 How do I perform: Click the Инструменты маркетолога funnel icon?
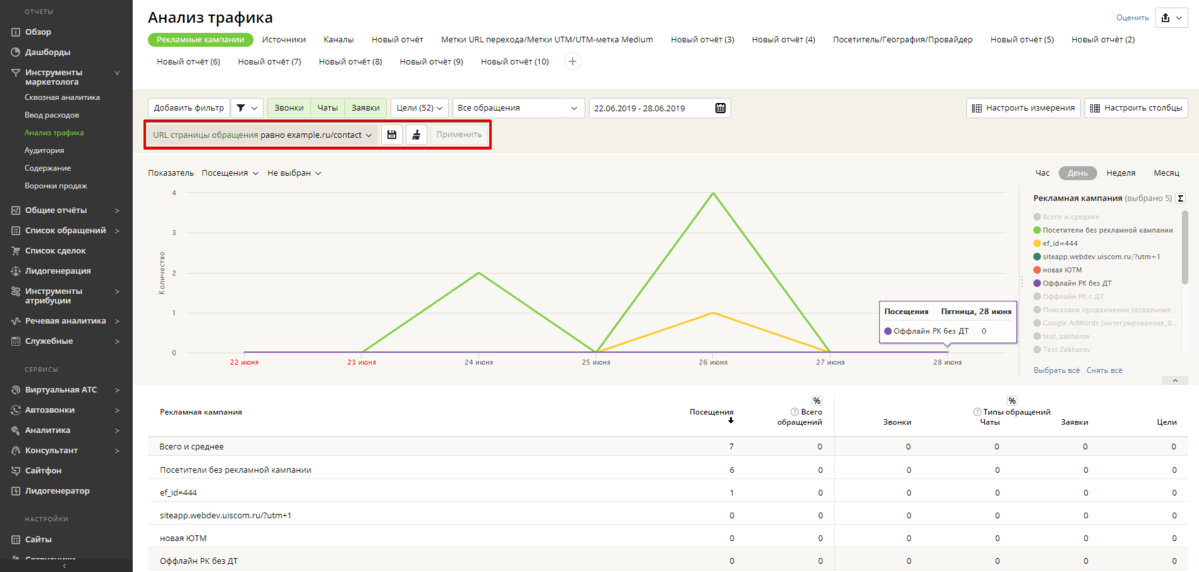15,73
